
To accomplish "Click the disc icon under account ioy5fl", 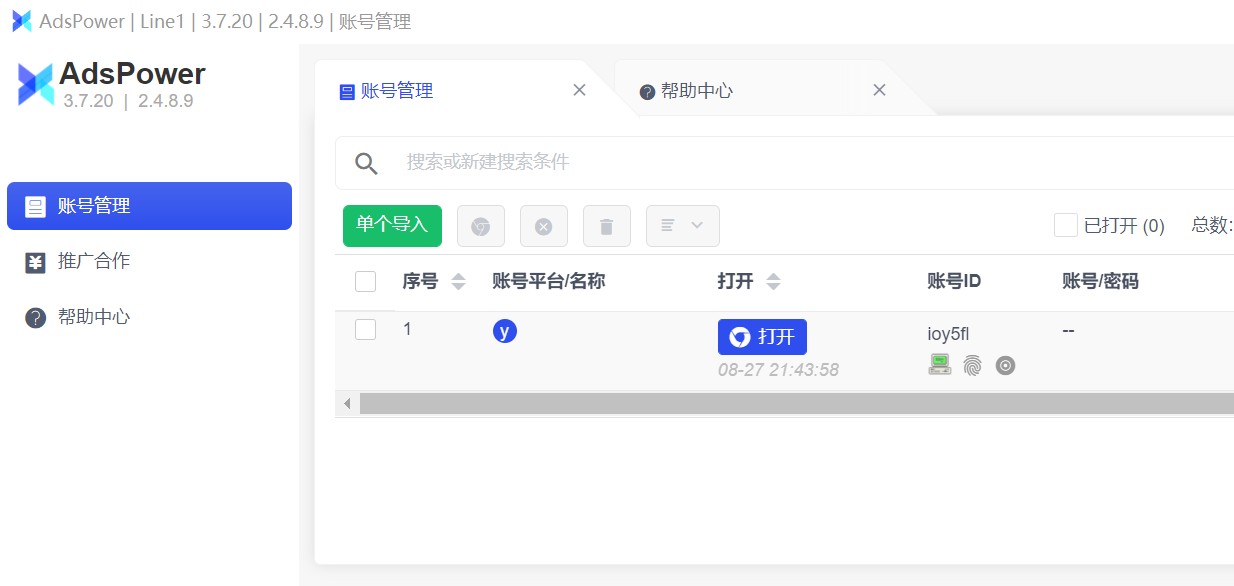I will click(1005, 365).
